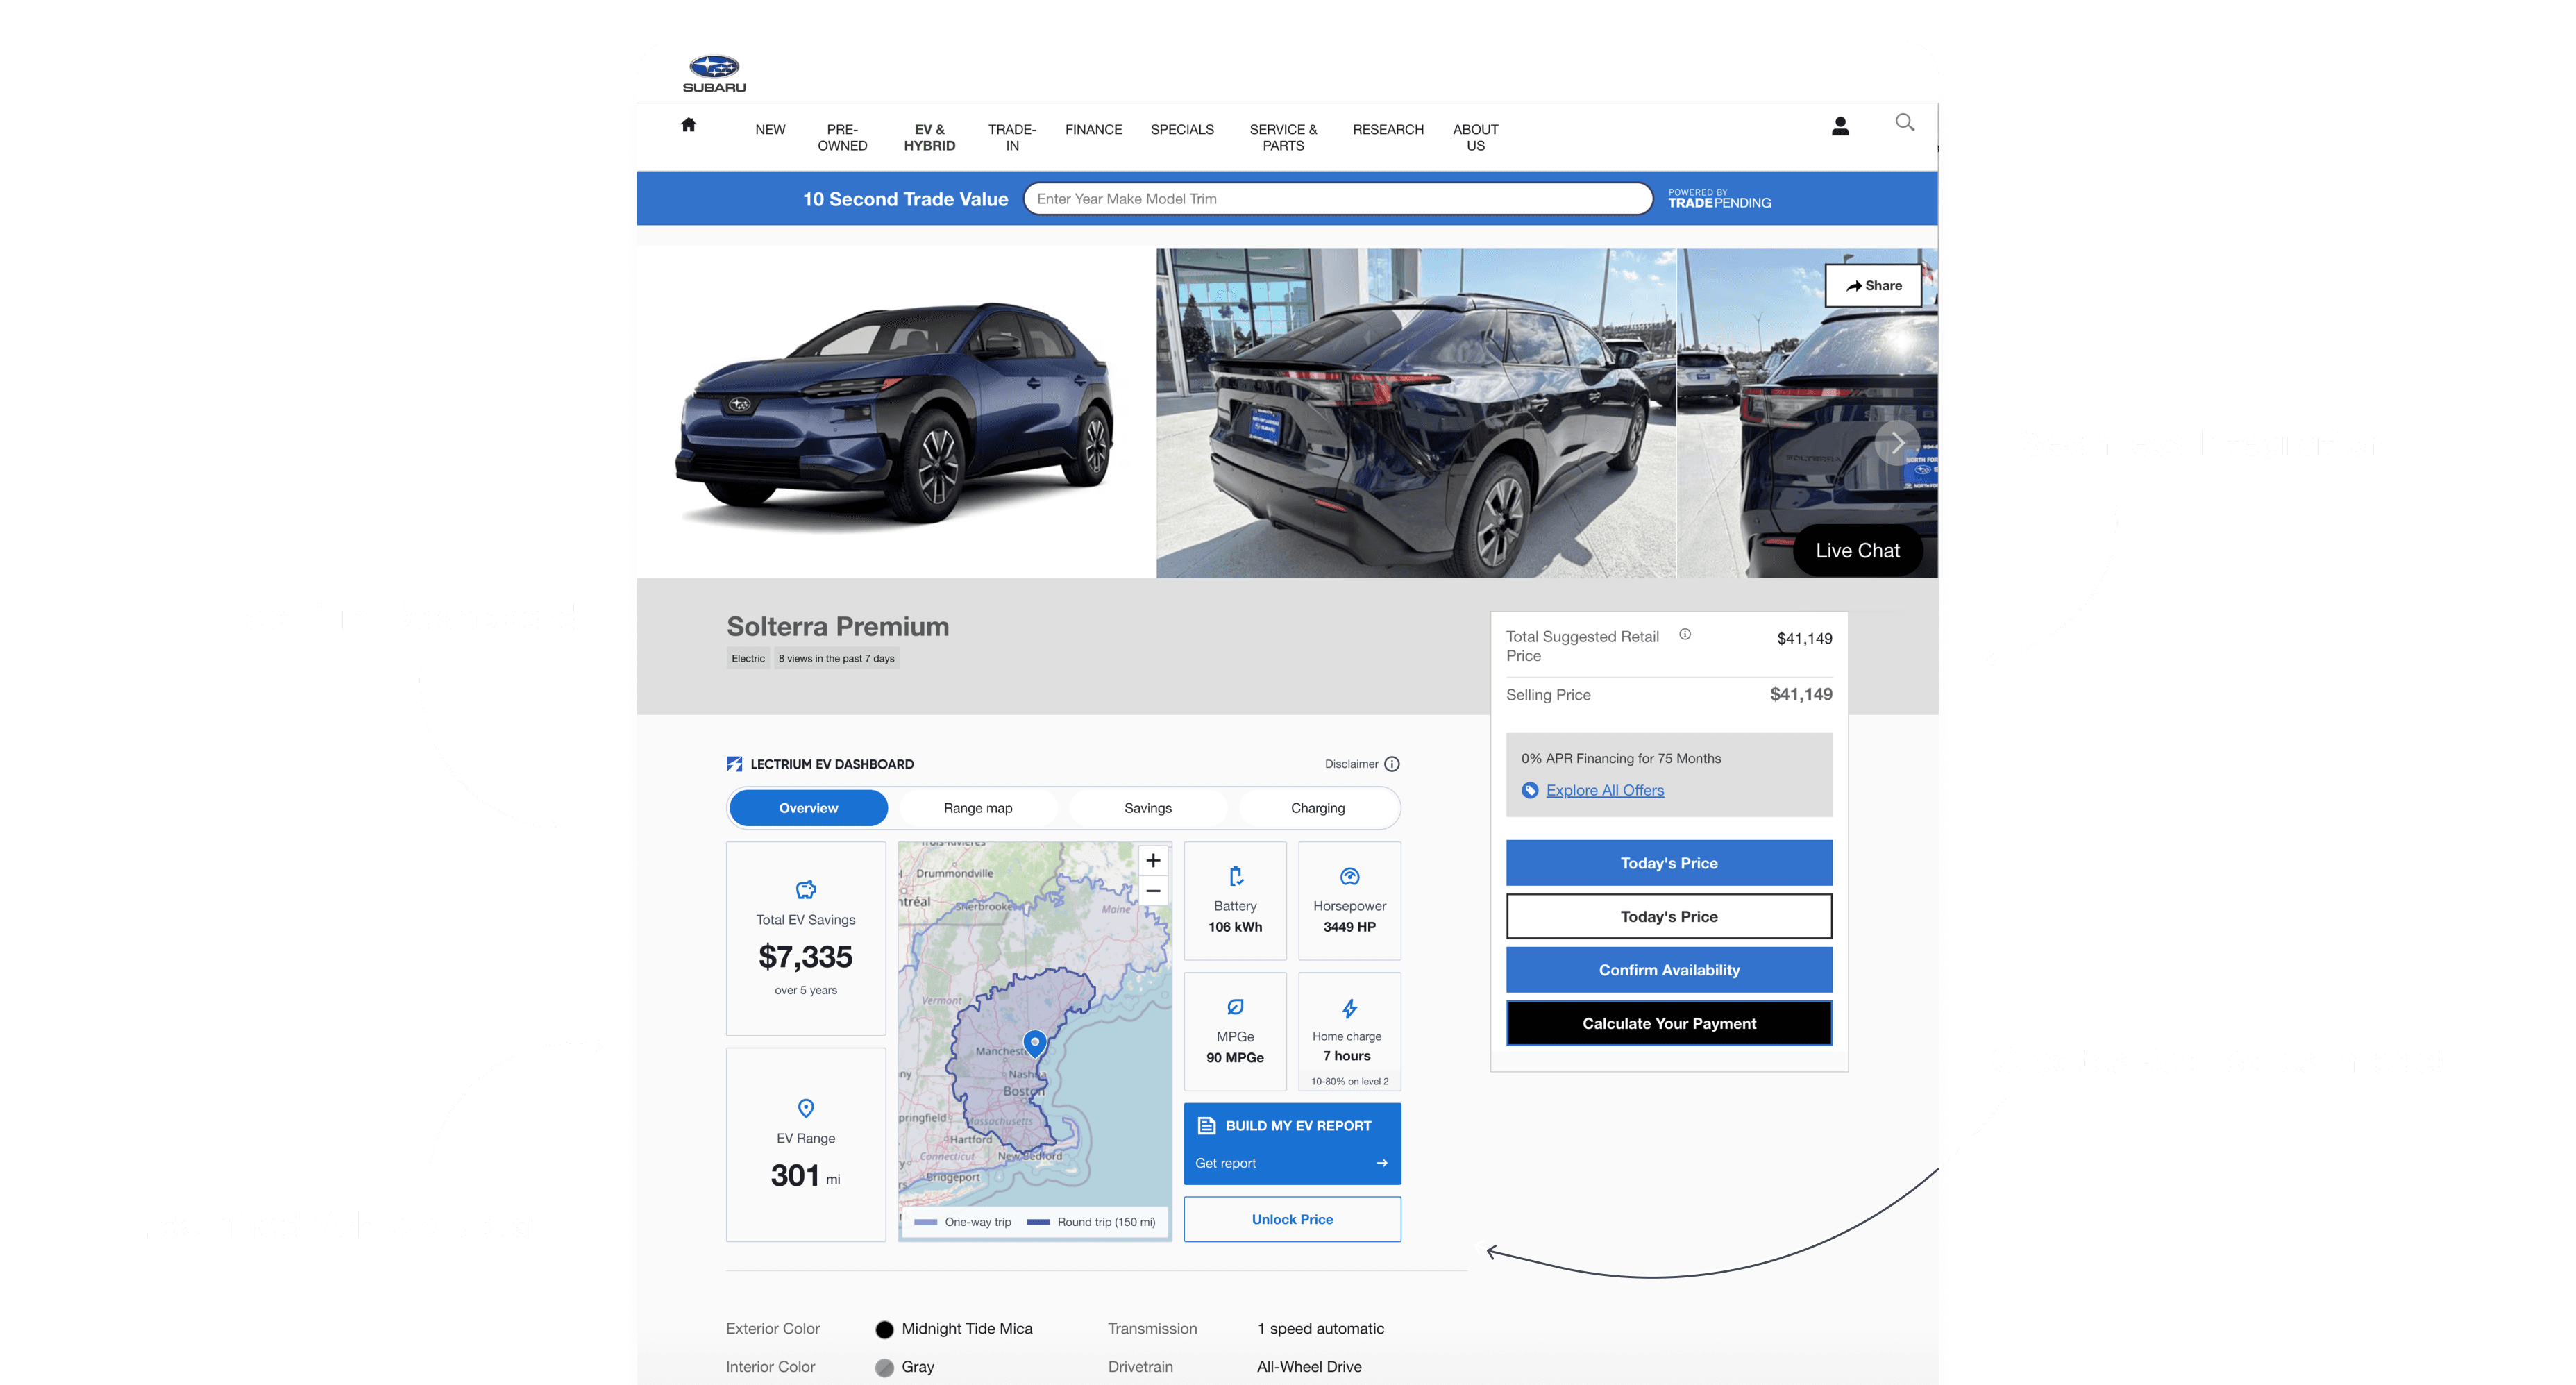The width and height of the screenshot is (2576, 1385).
Task: Open the EV & Hybrid menu
Action: point(929,138)
